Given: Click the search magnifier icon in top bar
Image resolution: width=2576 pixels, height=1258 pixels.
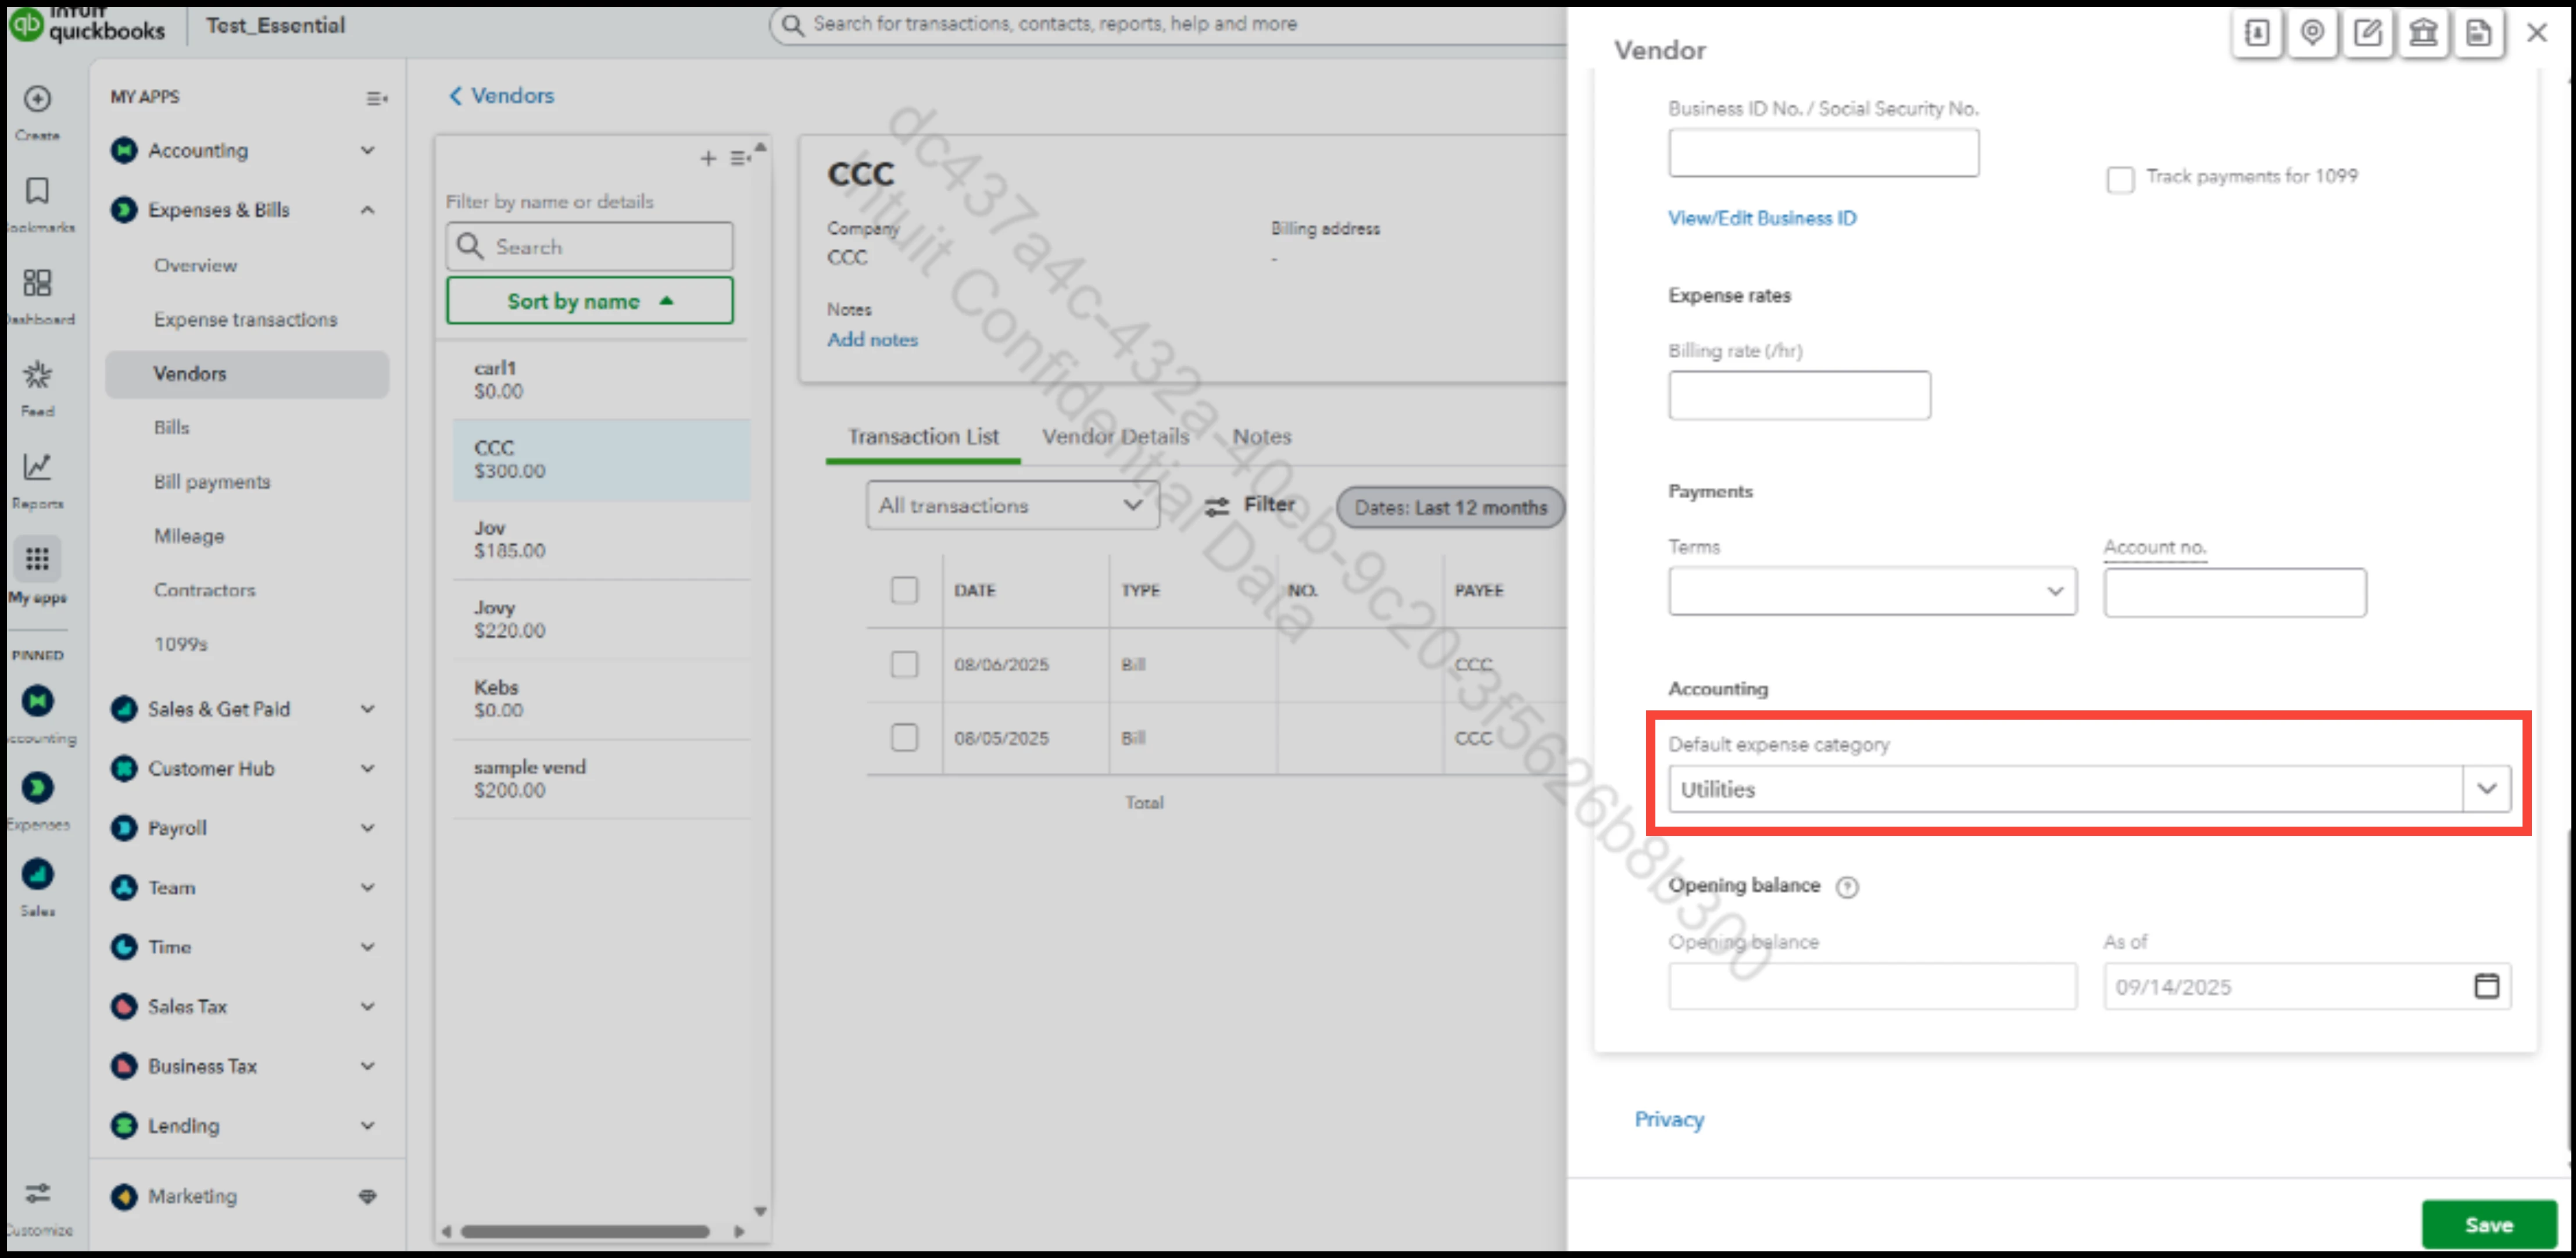Looking at the screenshot, I should (792, 24).
